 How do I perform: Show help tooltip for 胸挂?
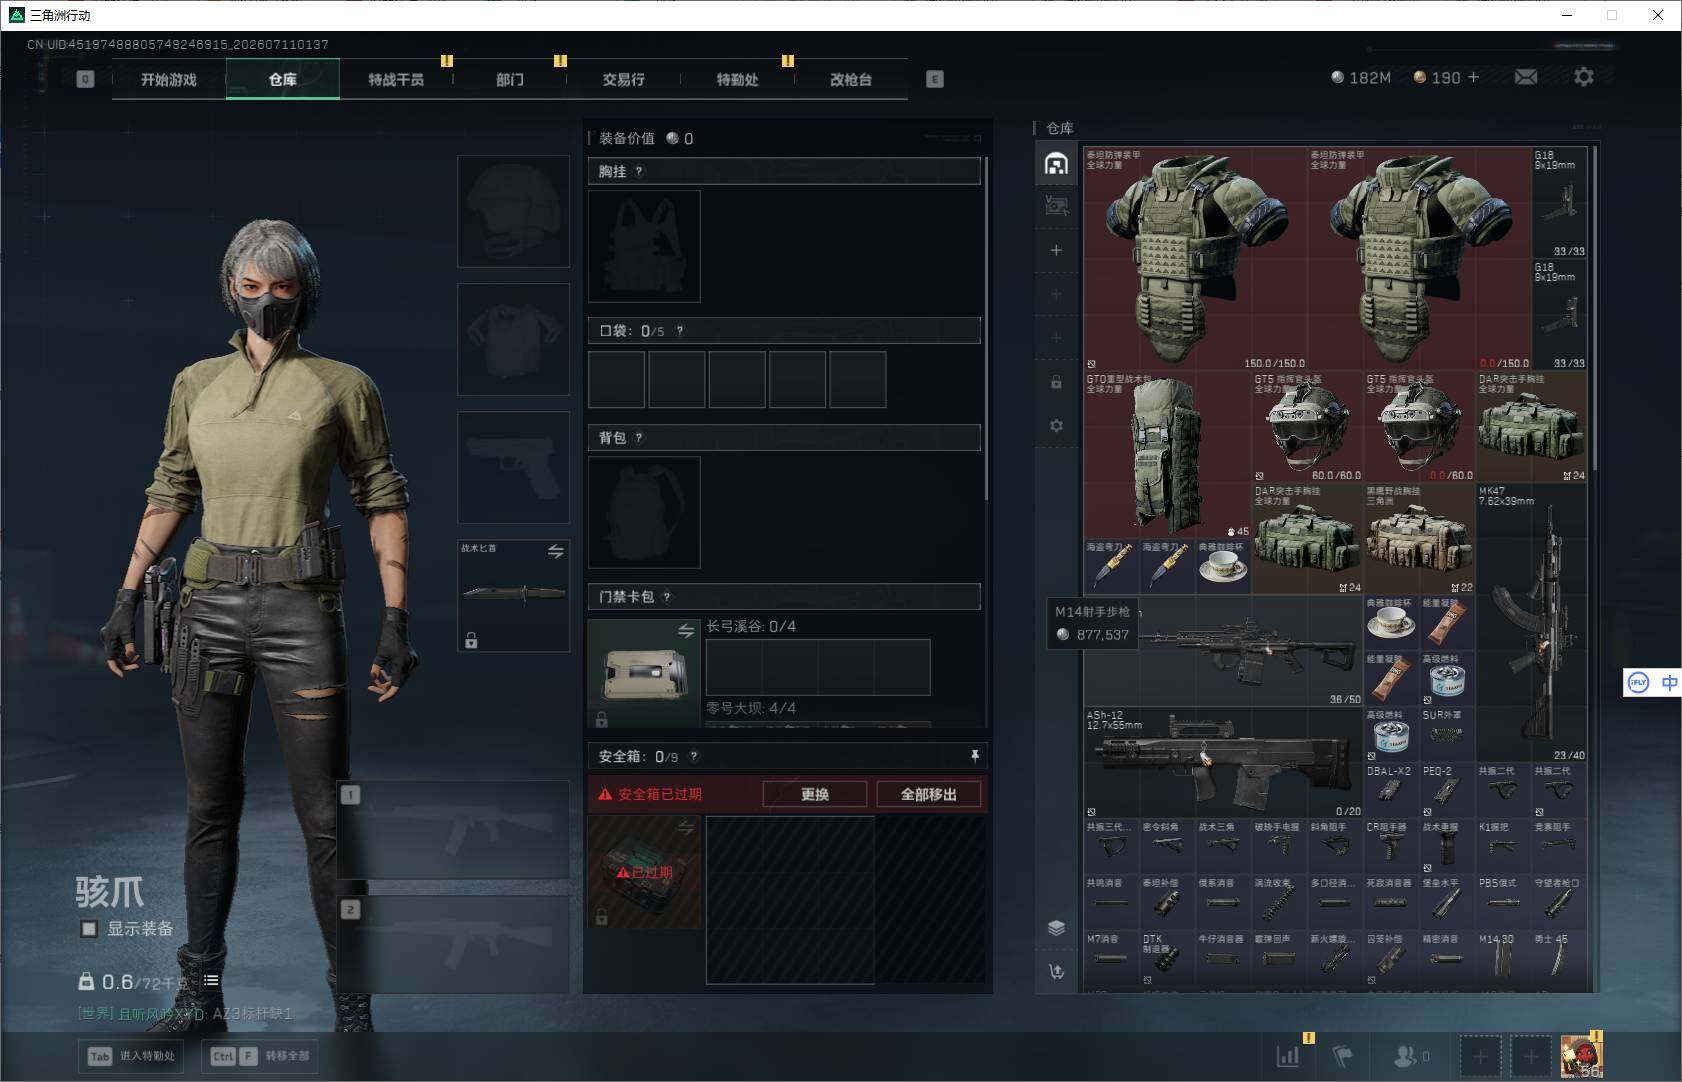(639, 171)
